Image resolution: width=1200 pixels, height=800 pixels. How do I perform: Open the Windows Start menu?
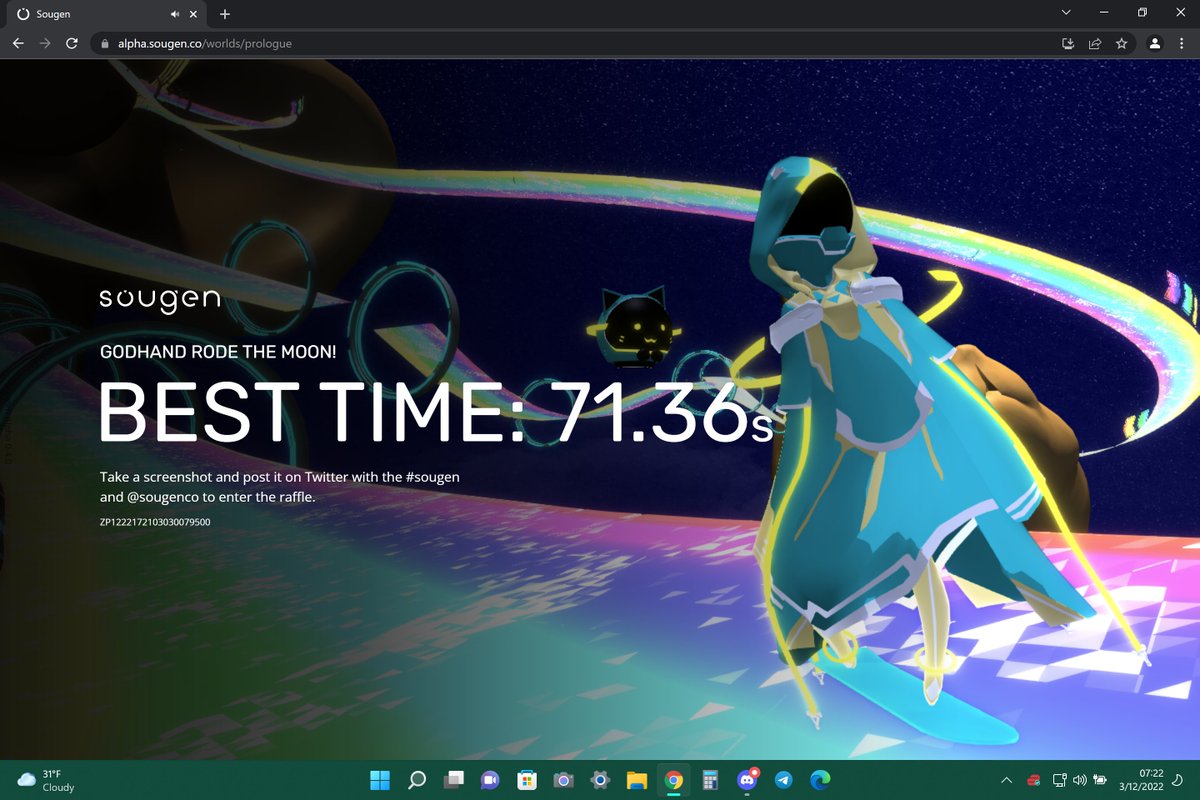(380, 780)
